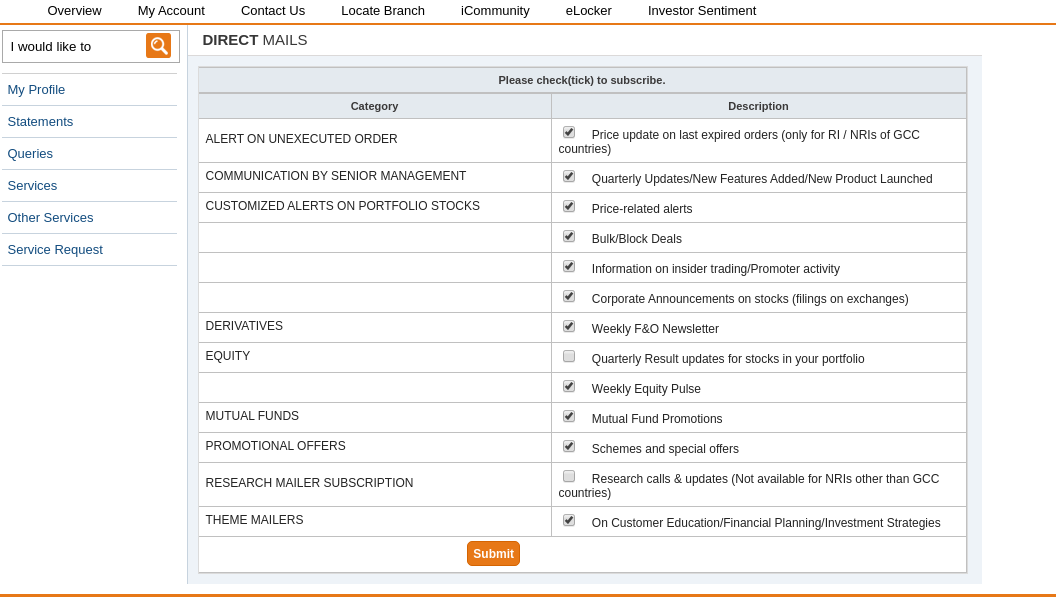
Task: Go to Contact Us
Action: click(x=273, y=11)
